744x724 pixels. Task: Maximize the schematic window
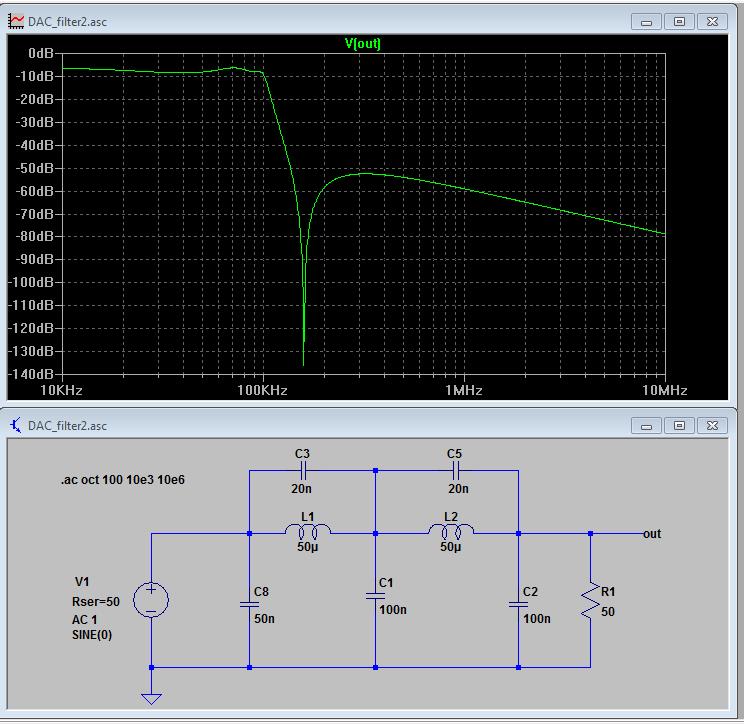[x=679, y=426]
